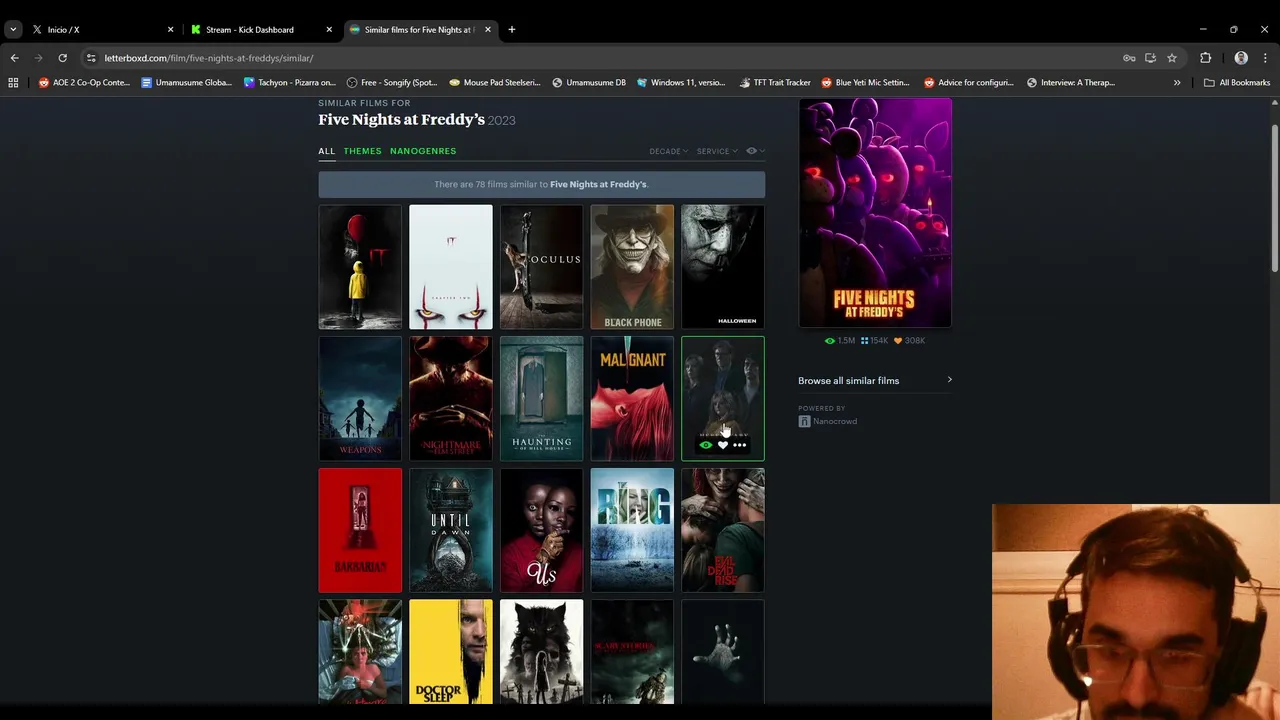The image size is (1280, 720).
Task: Go back to previous page
Action: point(14,58)
